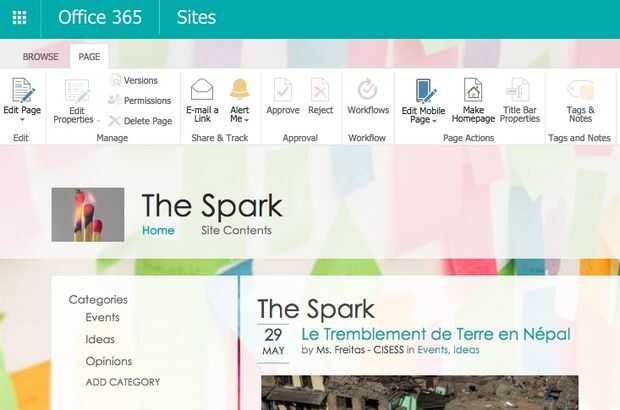Click the Edit Mobile Page icon
Screen dimensions: 620x410
424,91
